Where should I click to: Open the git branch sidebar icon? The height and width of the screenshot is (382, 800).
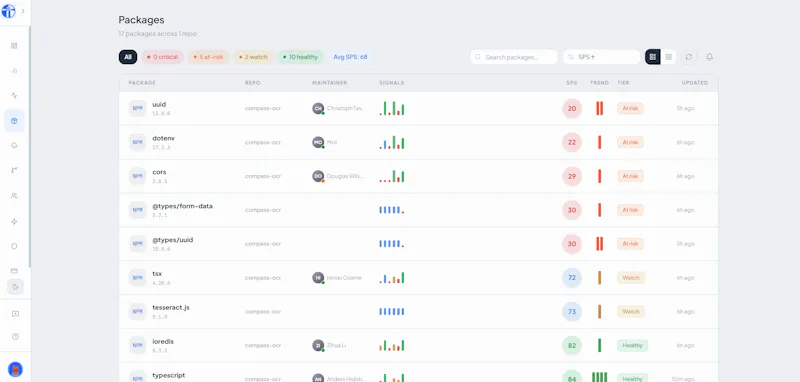tap(14, 170)
